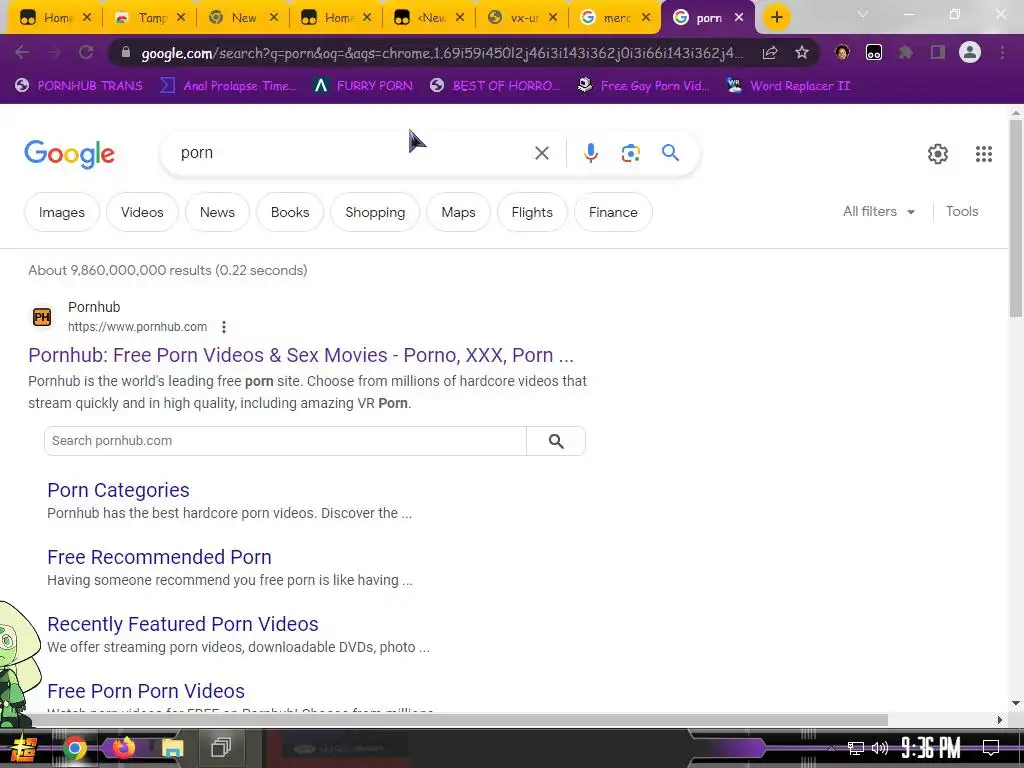1024x768 pixels.
Task: Open the notification center icon
Action: [991, 748]
